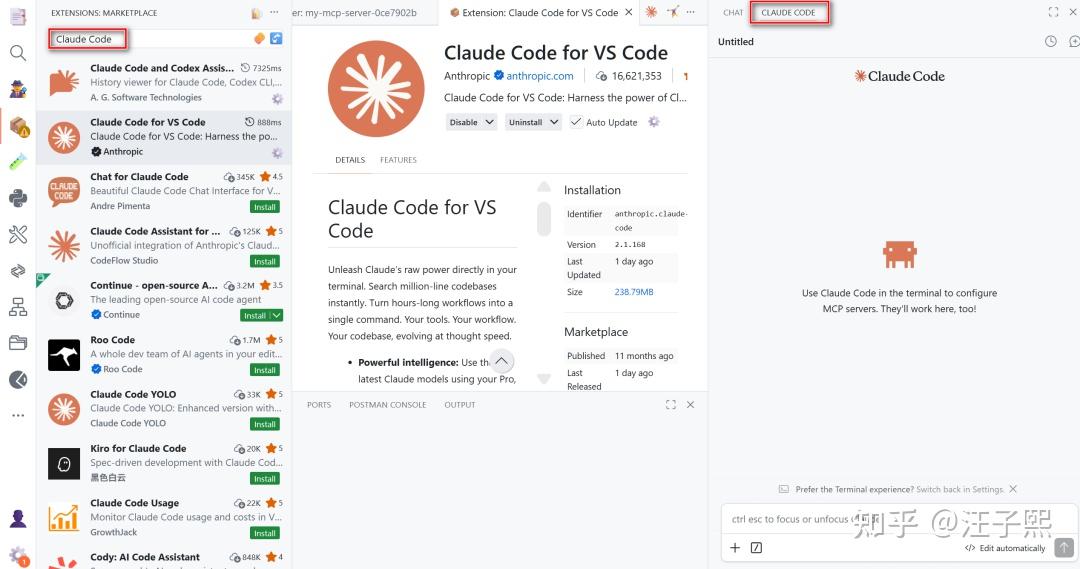The image size is (1080, 569).
Task: Click the extension details vertical scrollbar thumb
Action: pos(544,219)
